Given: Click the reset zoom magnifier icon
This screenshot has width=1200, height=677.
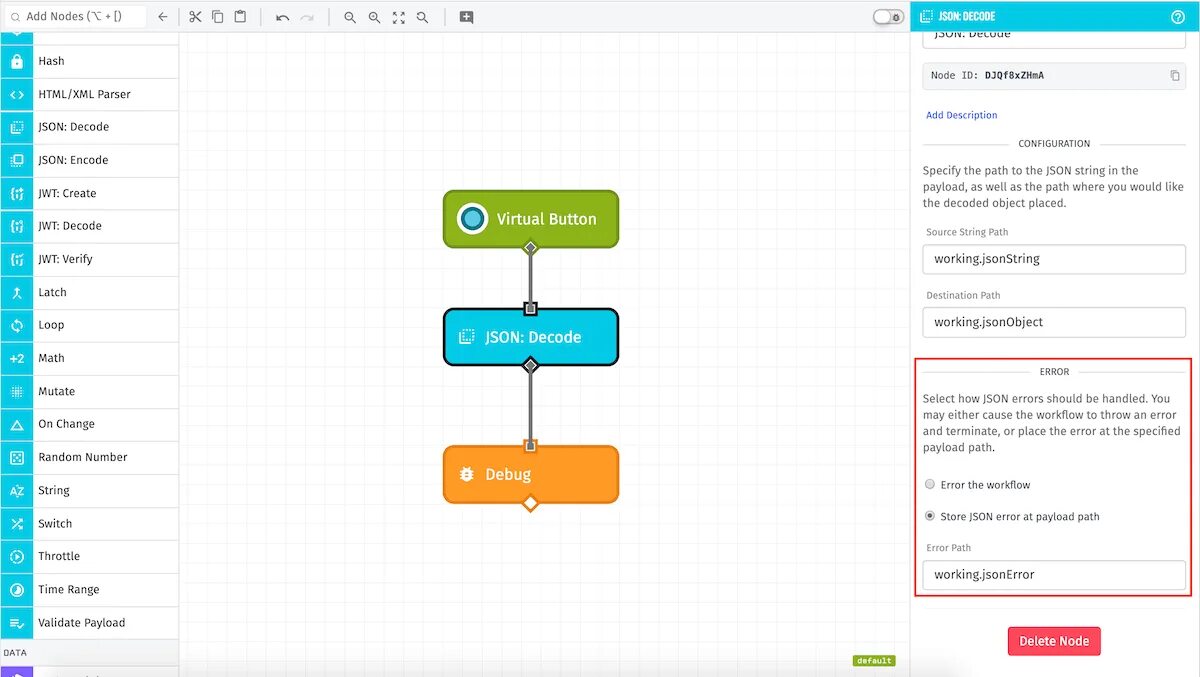Looking at the screenshot, I should coord(422,18).
